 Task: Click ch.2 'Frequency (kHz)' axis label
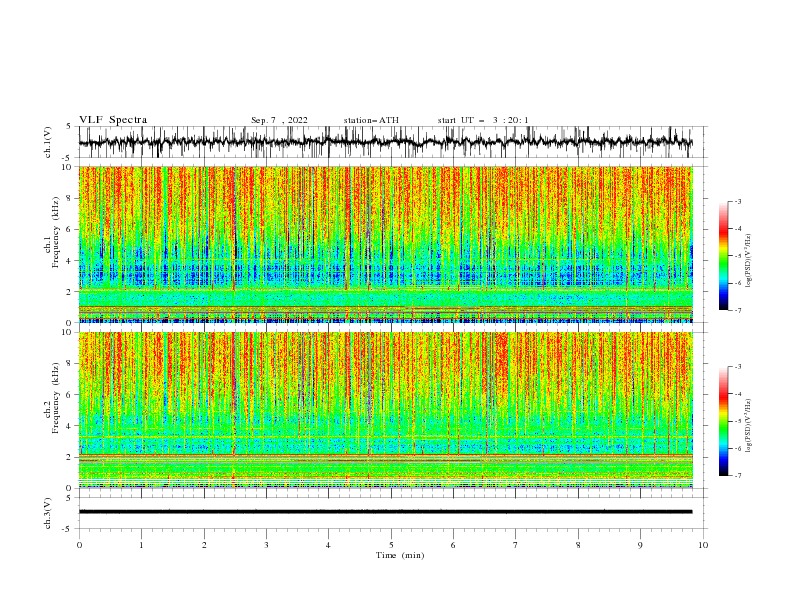56,398
